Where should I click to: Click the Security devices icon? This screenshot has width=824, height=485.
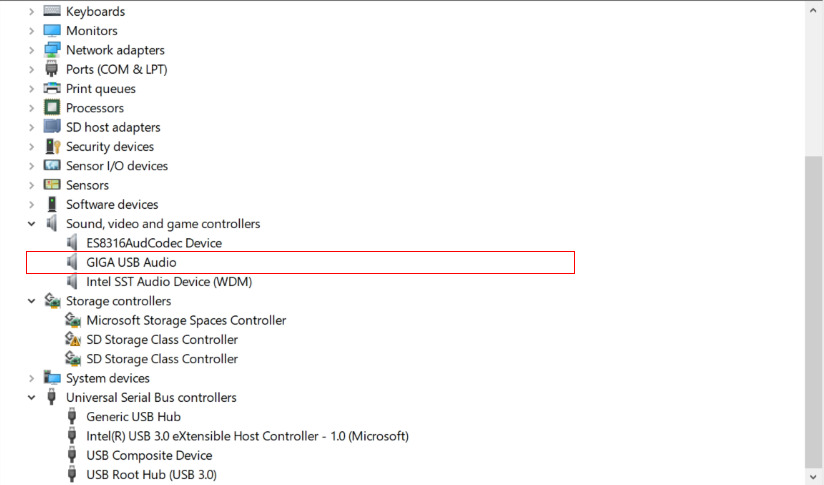point(52,147)
